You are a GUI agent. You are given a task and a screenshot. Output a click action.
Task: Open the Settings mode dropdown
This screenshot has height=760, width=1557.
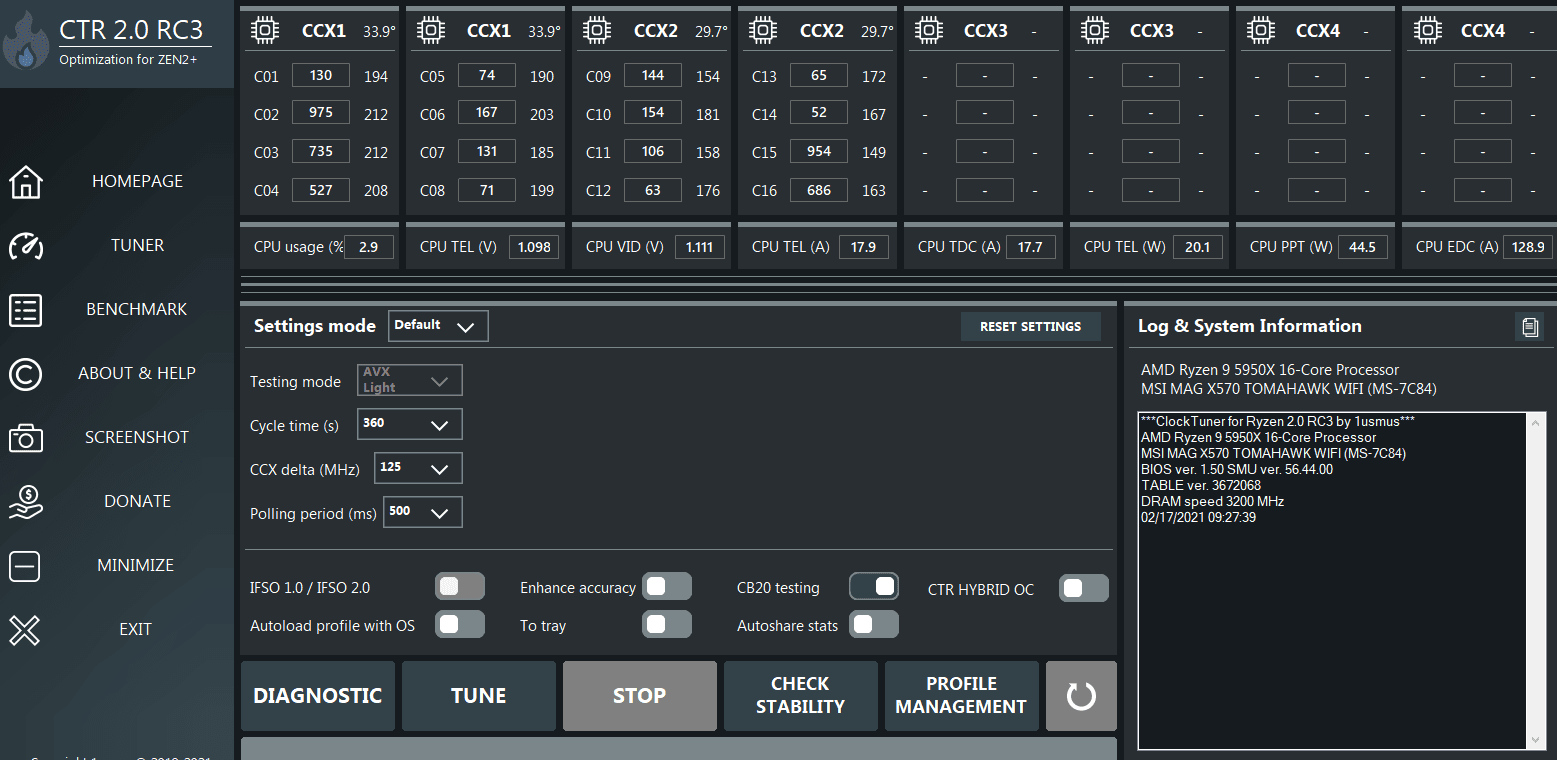tap(438, 326)
